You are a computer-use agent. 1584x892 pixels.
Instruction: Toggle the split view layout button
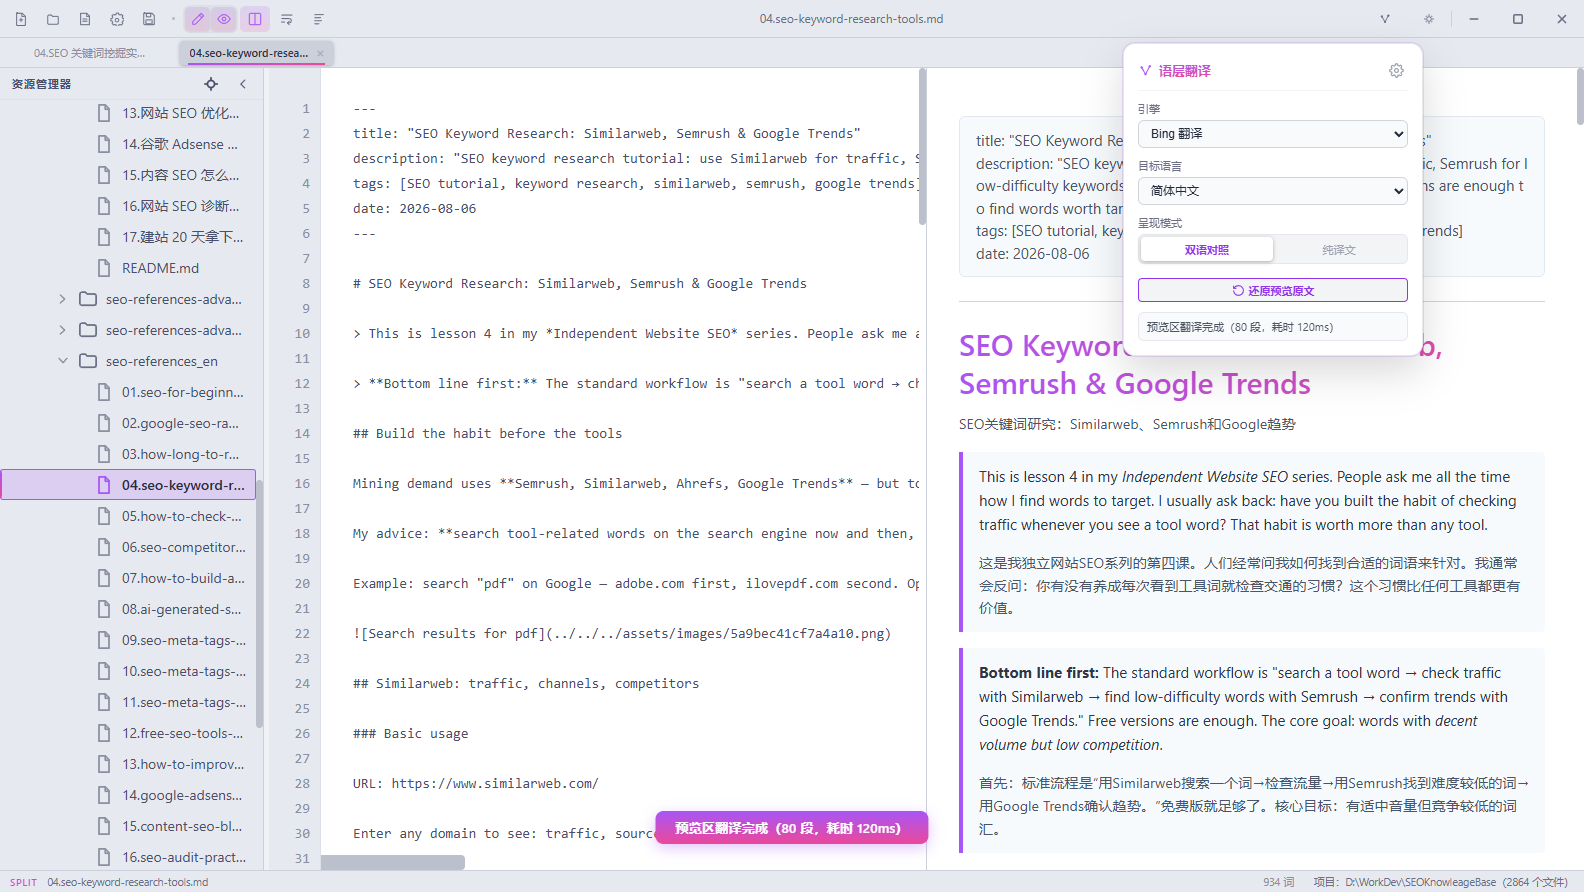coord(255,19)
